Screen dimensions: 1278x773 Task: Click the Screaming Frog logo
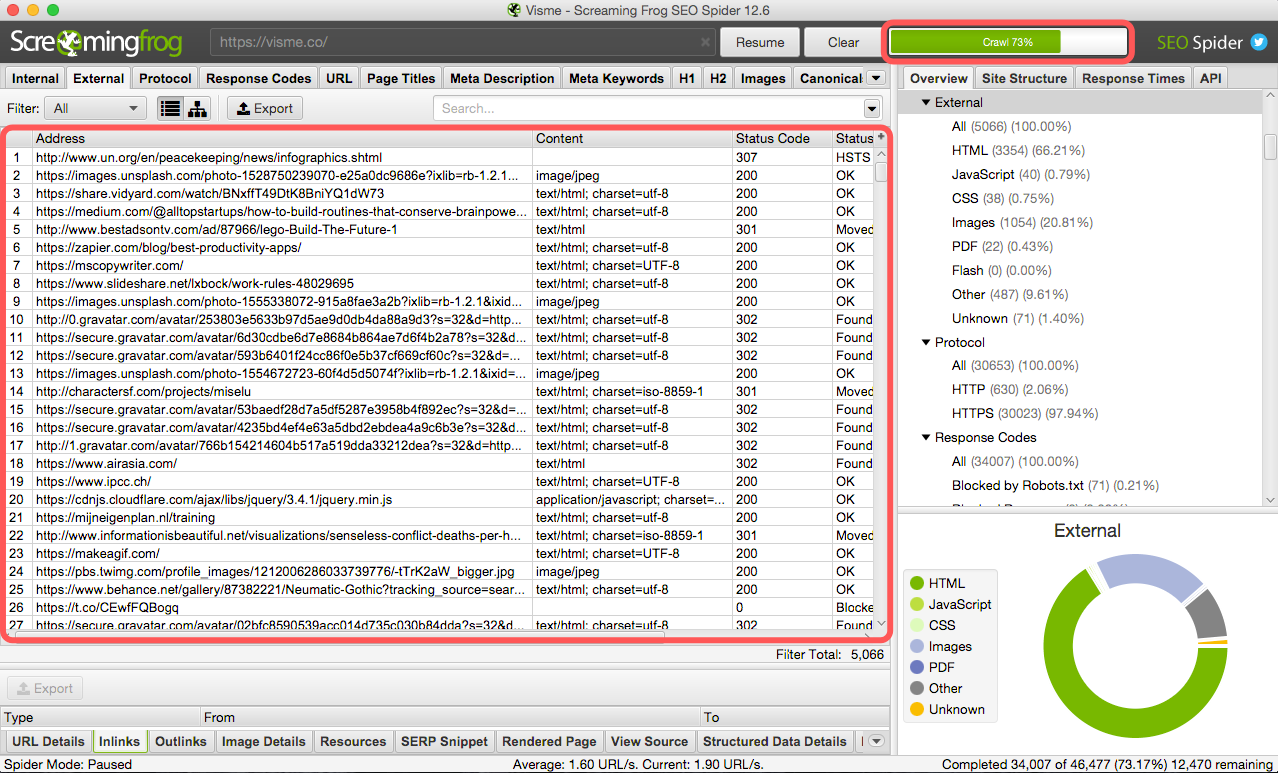click(x=96, y=42)
